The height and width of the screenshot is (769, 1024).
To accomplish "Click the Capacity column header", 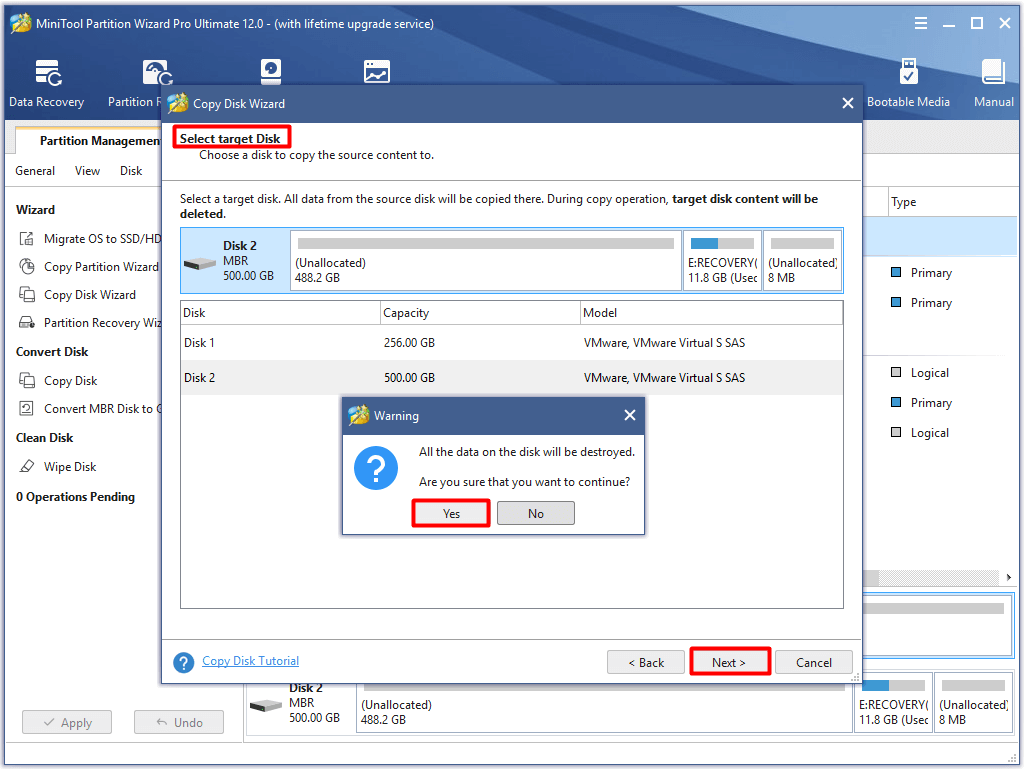I will click(x=481, y=313).
